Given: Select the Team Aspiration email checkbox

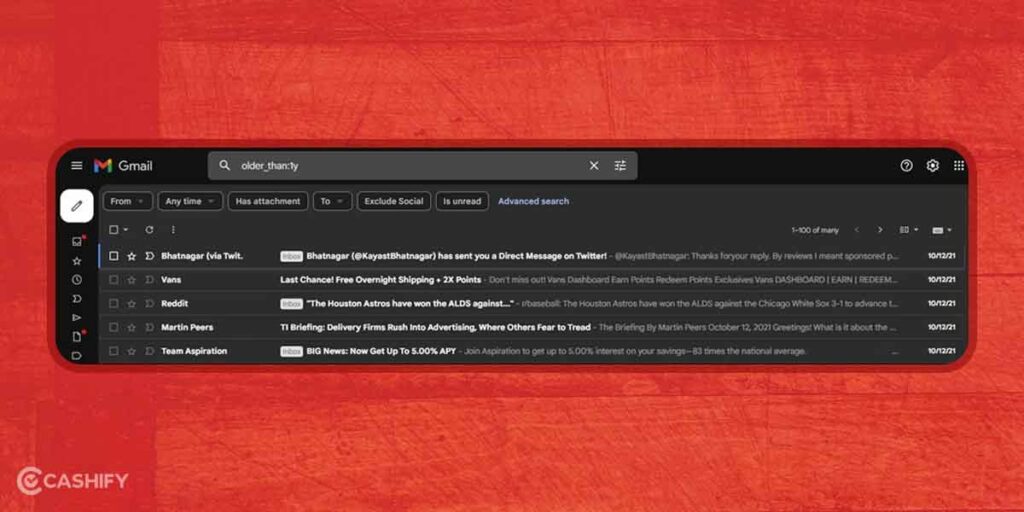Looking at the screenshot, I should 114,351.
